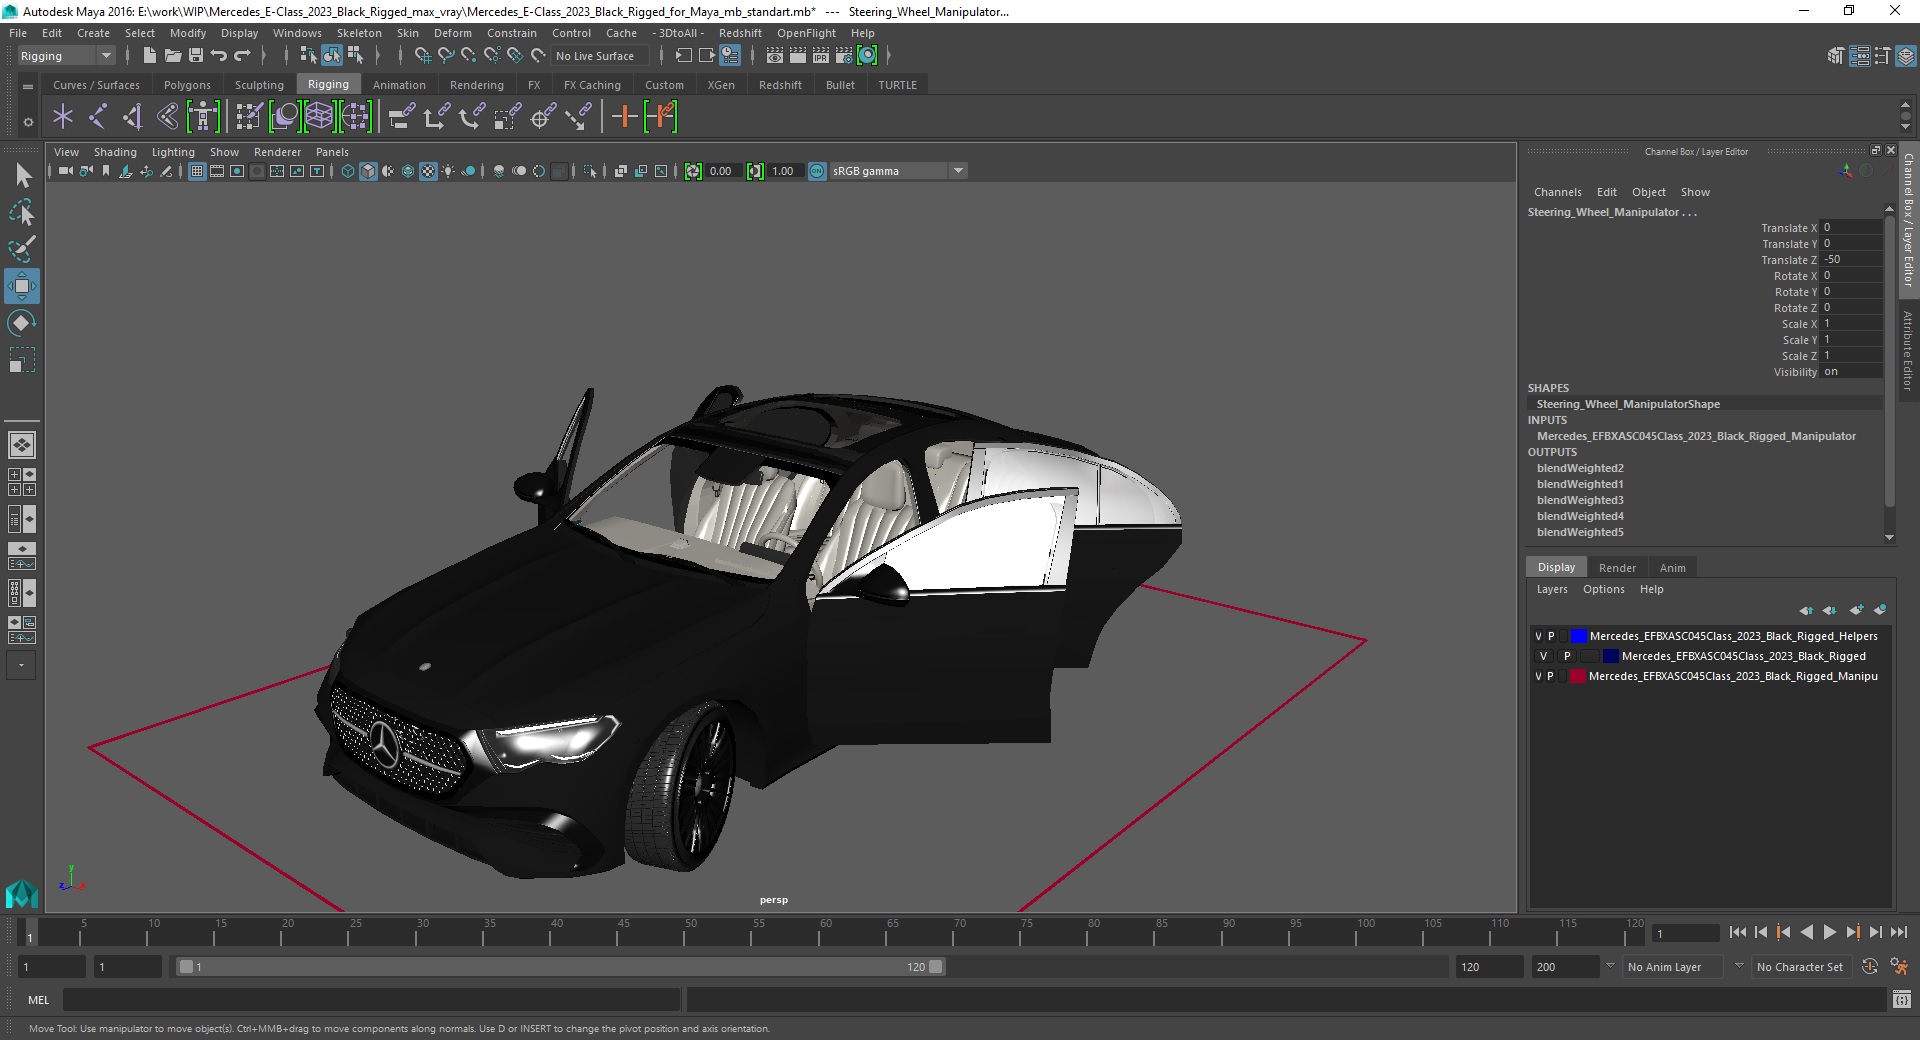Click the Create Lattice shelf icon
1920x1040 pixels.
[319, 117]
